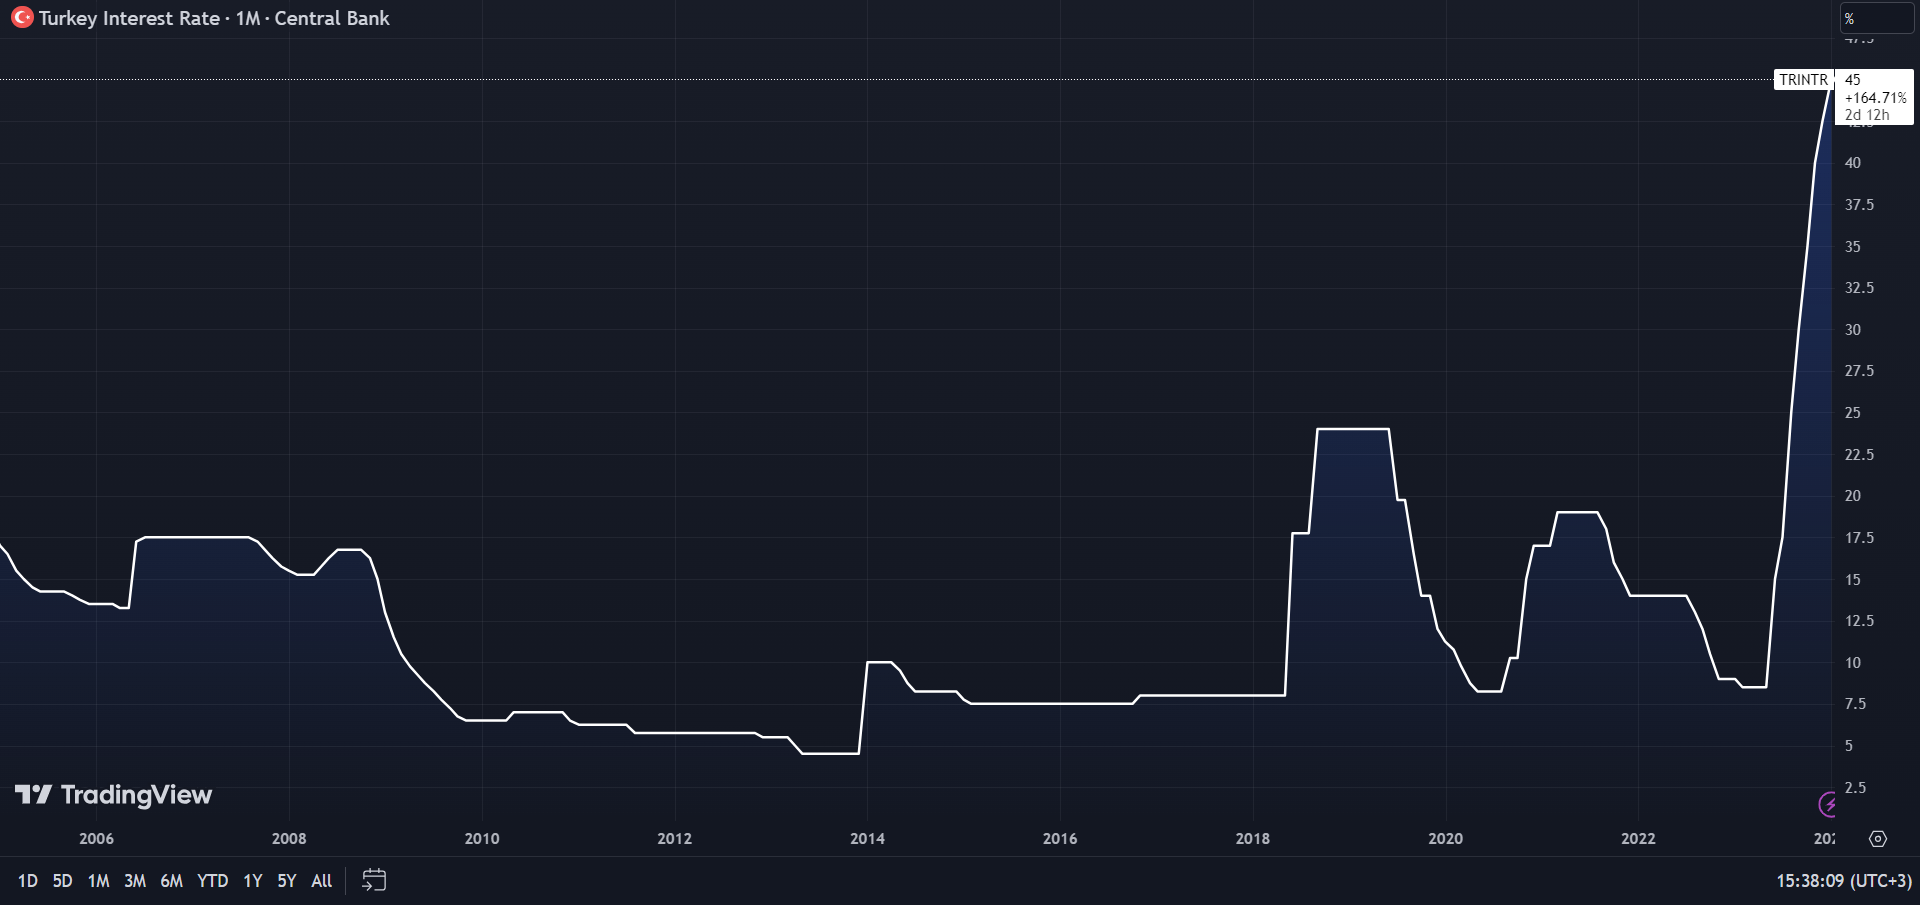
Task: Open chart scale settings gear icon
Action: point(1878,839)
